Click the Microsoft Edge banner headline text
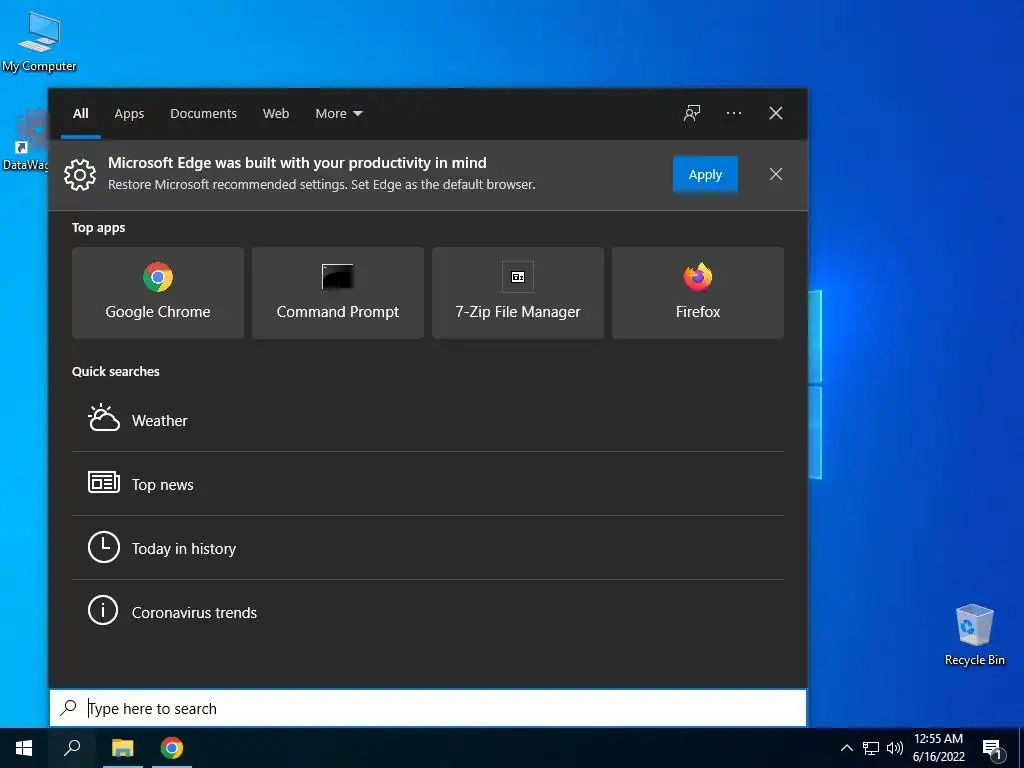Image resolution: width=1024 pixels, height=768 pixels. click(297, 163)
